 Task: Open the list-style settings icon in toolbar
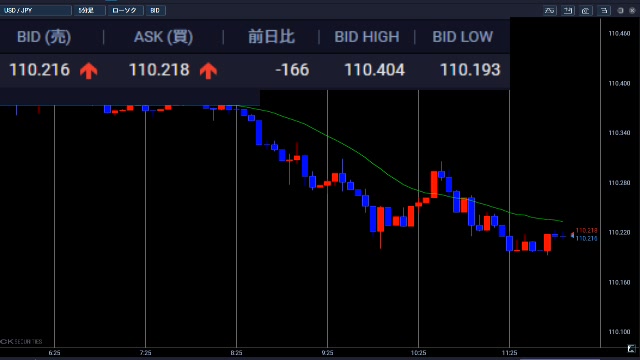[604, 11]
